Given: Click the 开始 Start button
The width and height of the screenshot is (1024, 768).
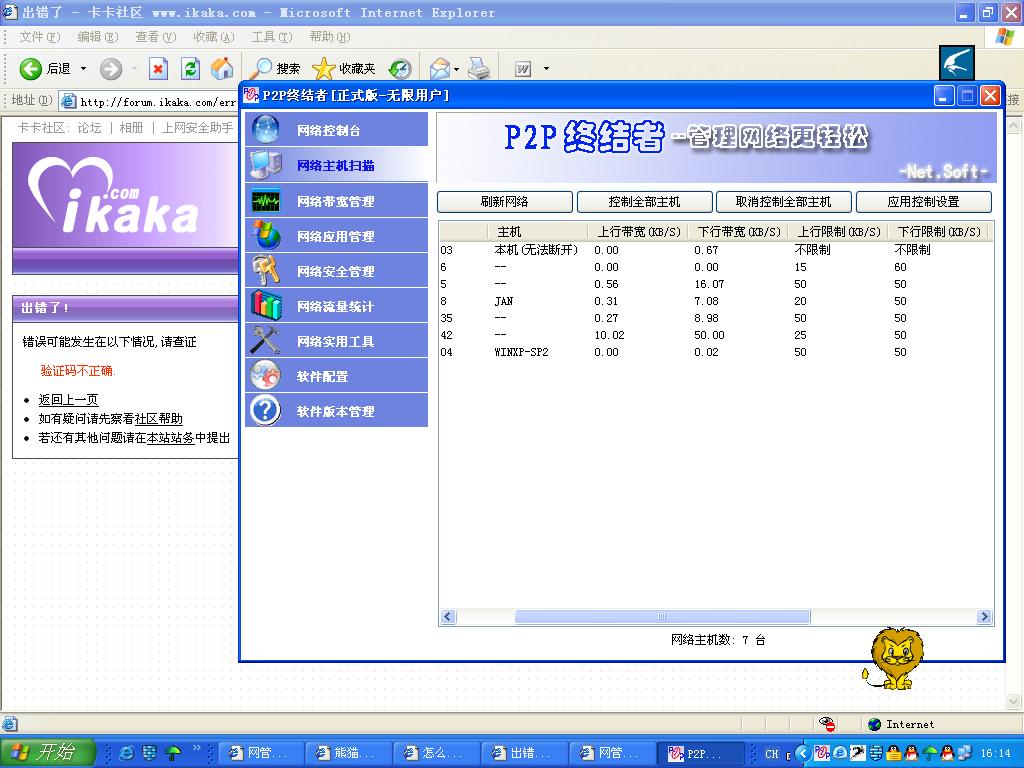Looking at the screenshot, I should point(47,752).
